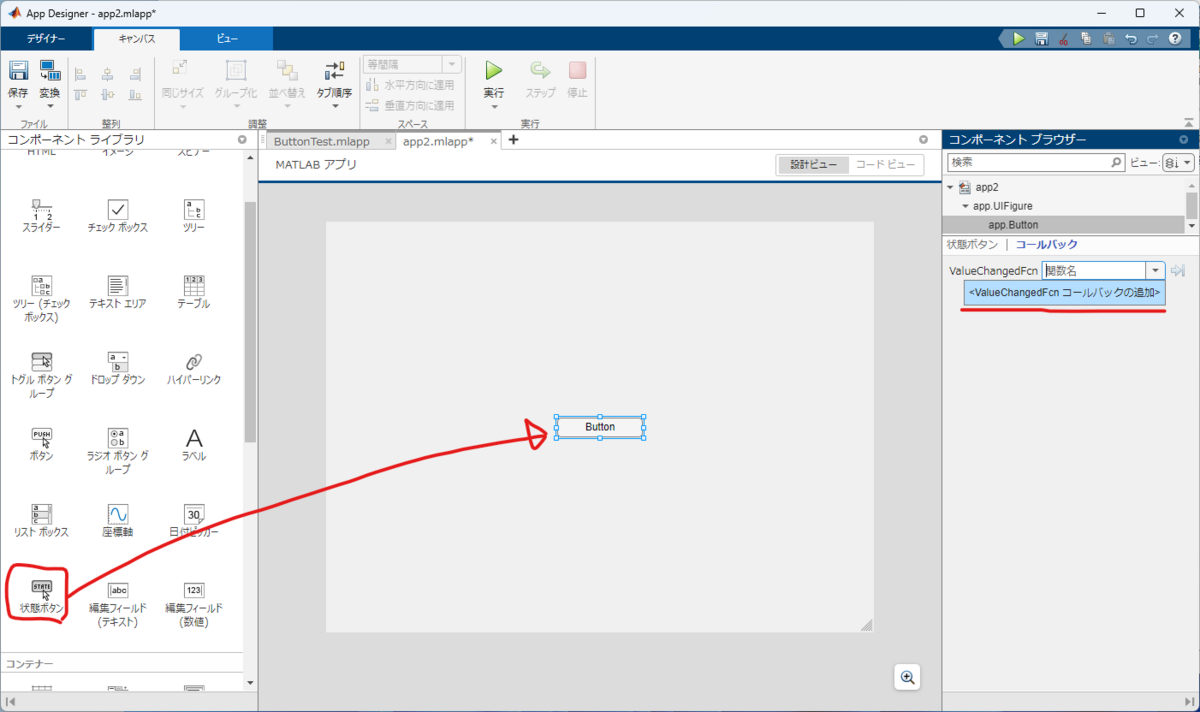The width and height of the screenshot is (1200, 712).
Task: Switch to State Button (状態ボタン) properties tab
Action: [972, 244]
